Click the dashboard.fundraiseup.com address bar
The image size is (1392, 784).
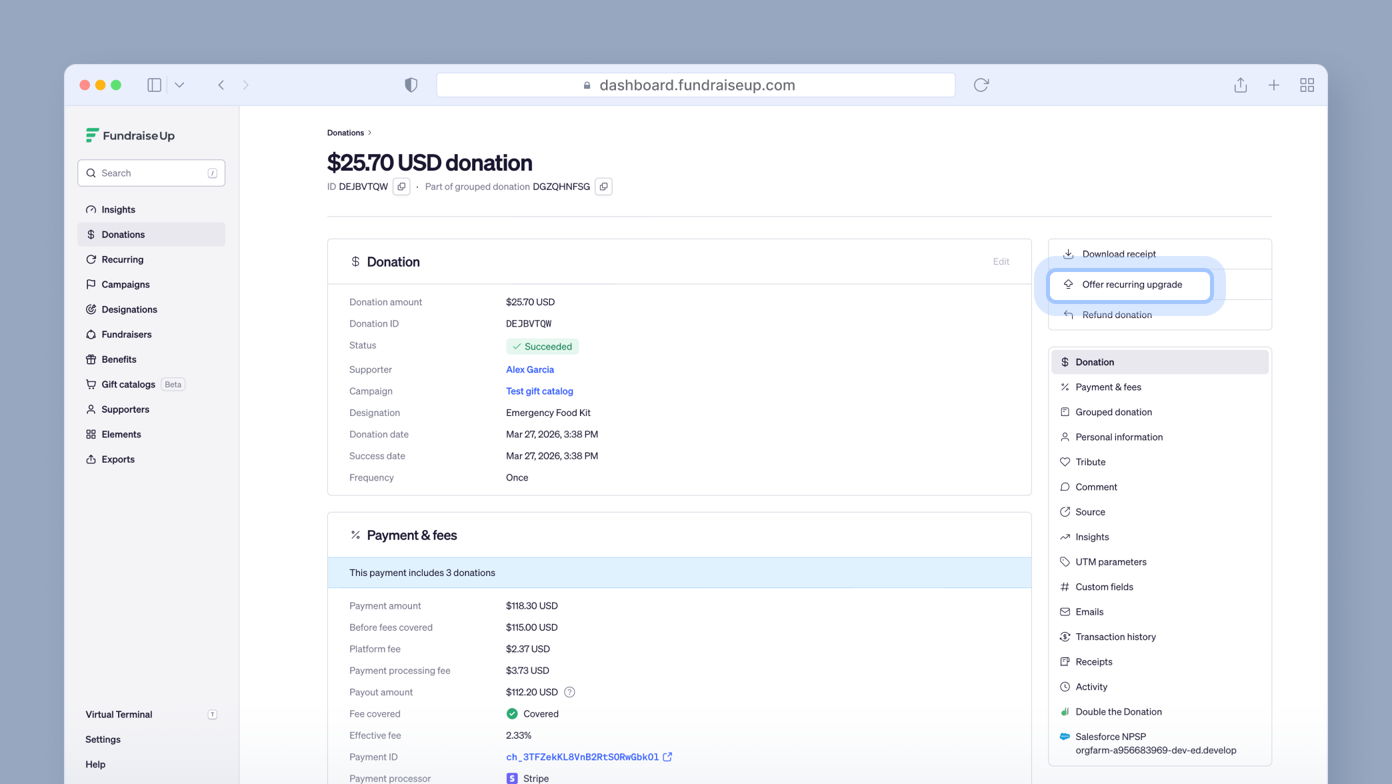tap(696, 85)
